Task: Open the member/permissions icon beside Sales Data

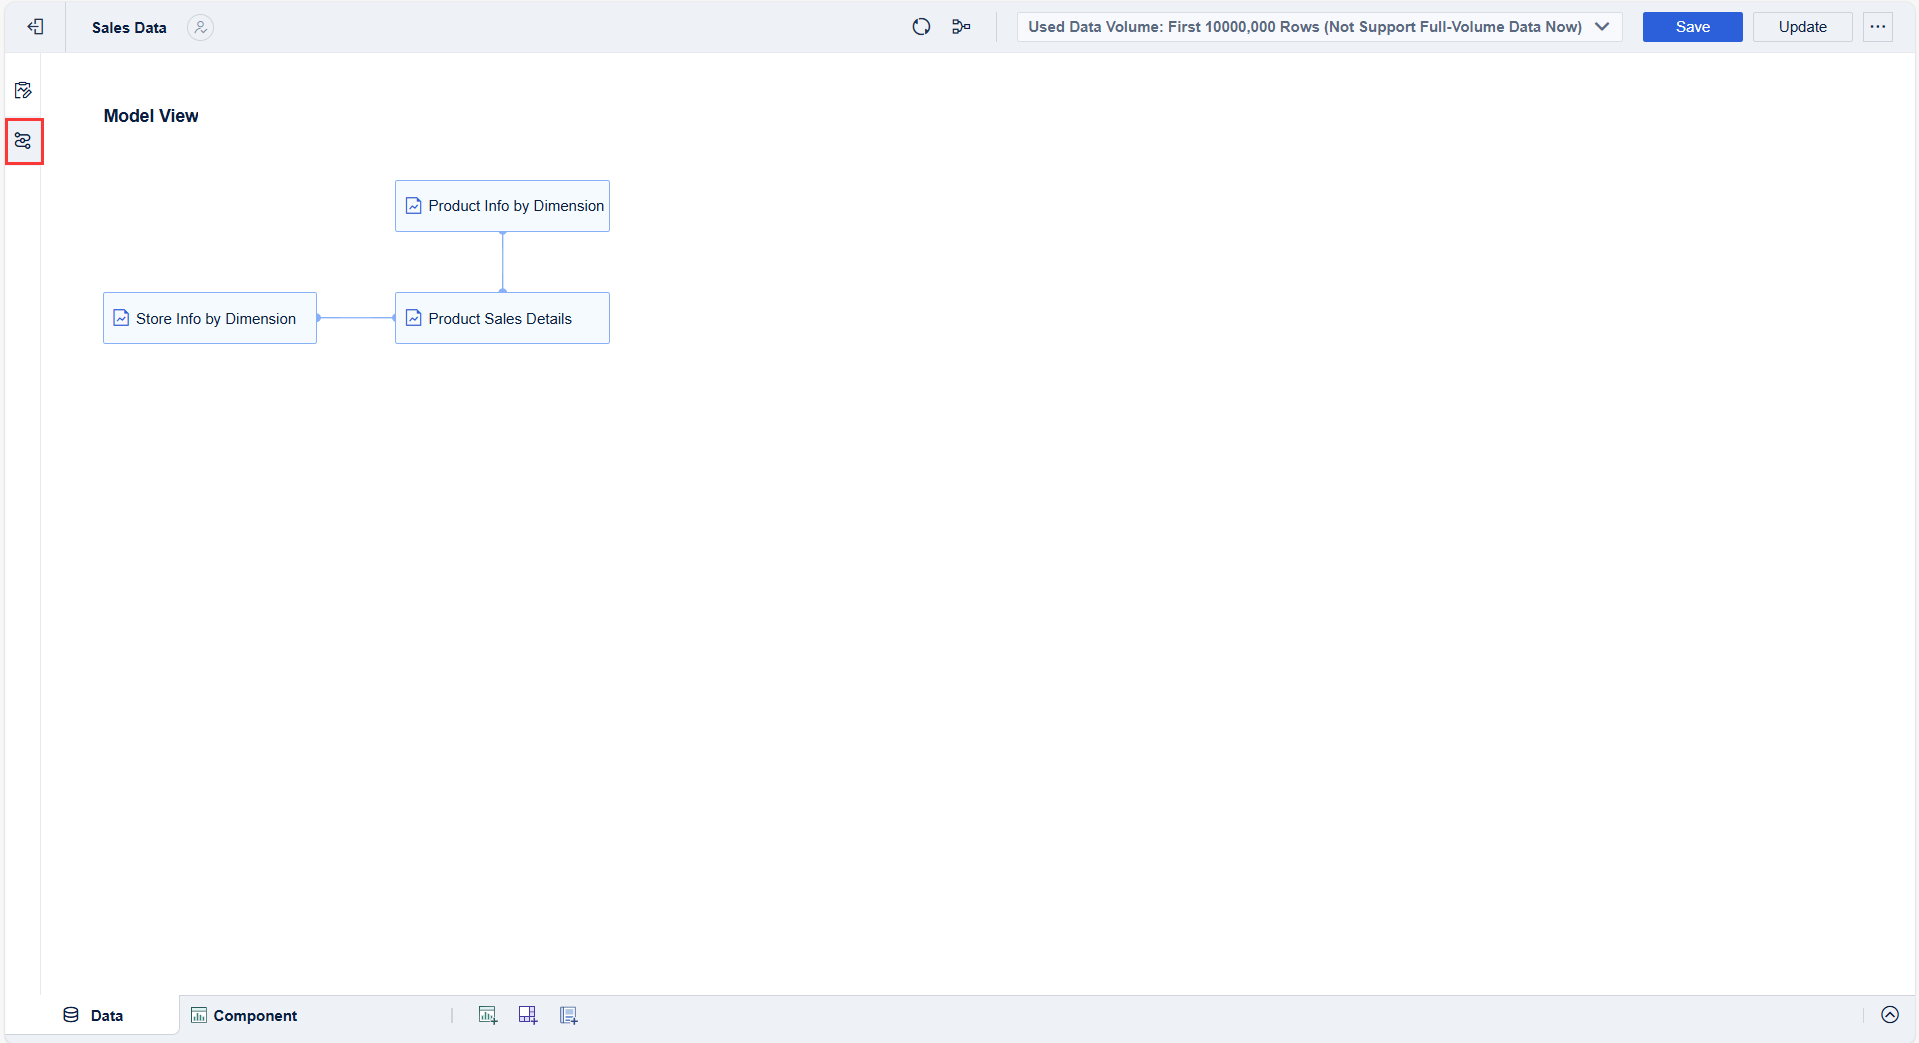Action: (200, 27)
